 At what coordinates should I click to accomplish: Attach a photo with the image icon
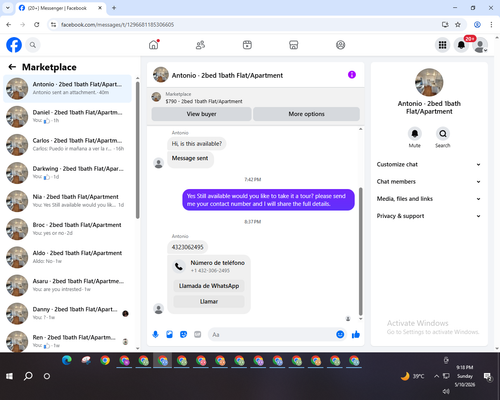[169, 334]
